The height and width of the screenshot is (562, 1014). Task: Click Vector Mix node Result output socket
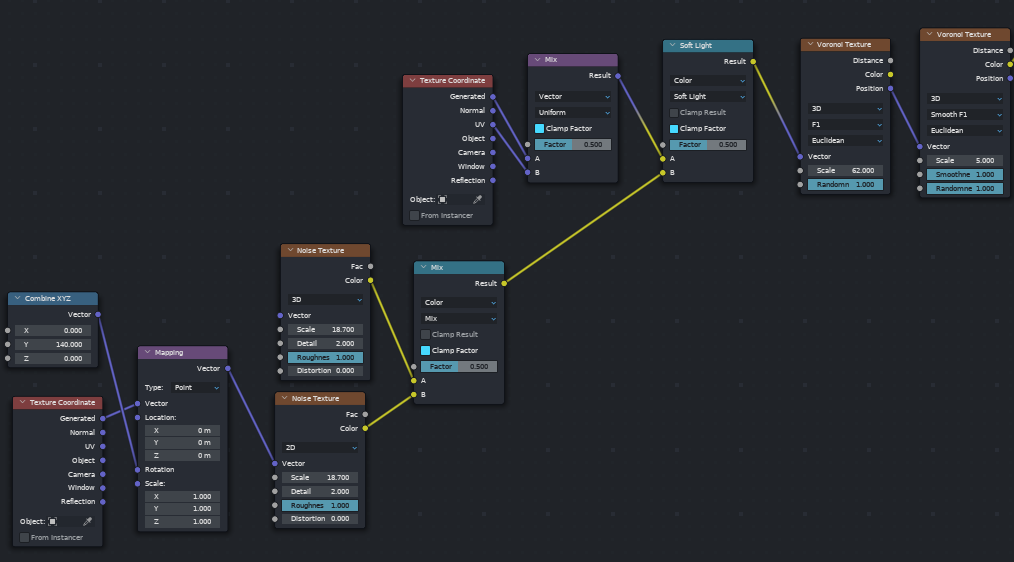point(618,76)
